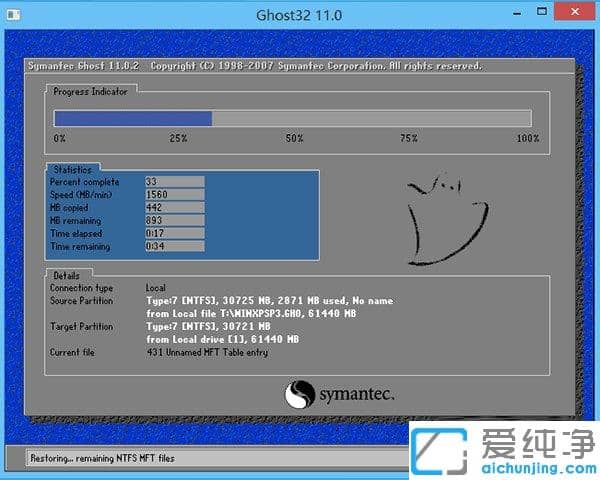Click the Source Partition label
This screenshot has width=600, height=480.
82,300
